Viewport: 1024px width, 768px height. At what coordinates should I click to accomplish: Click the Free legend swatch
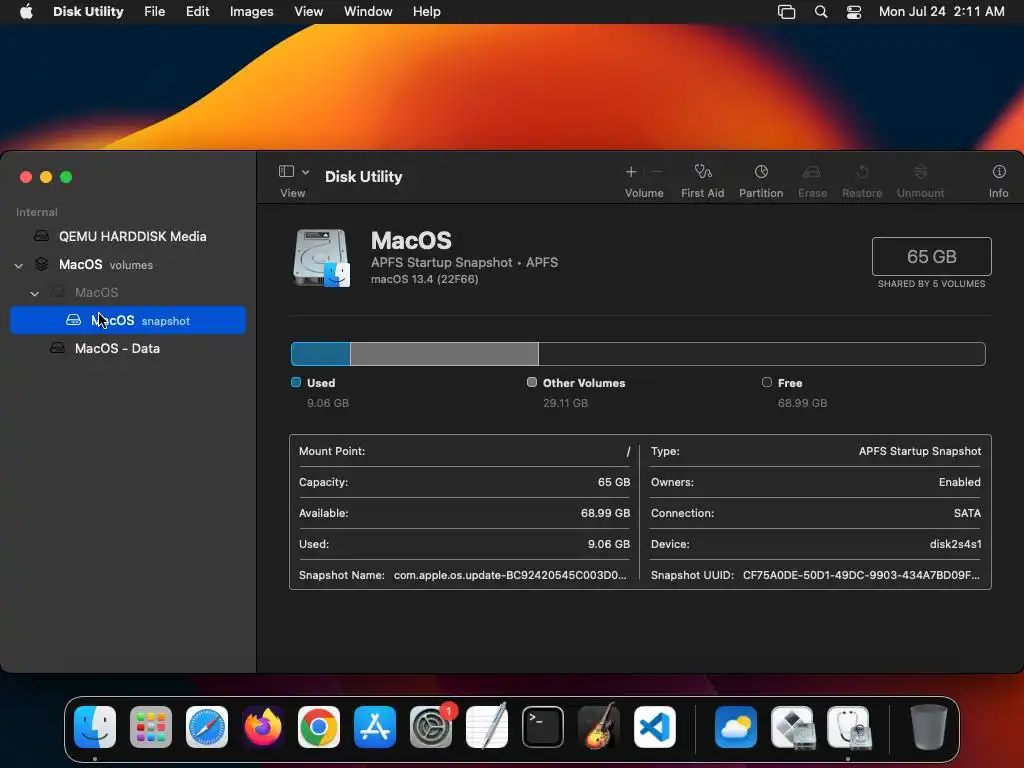point(767,382)
